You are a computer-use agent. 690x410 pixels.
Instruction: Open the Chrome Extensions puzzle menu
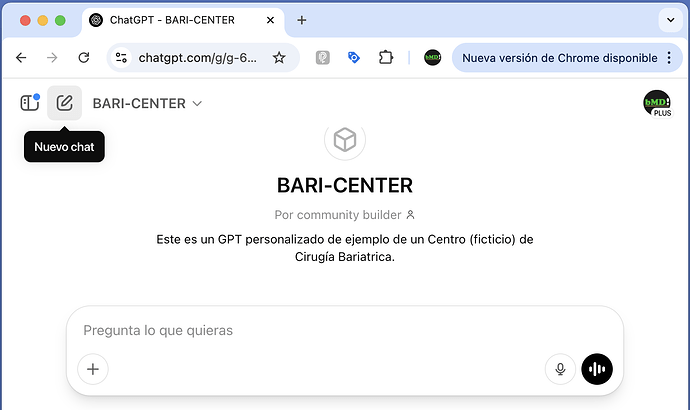pyautogui.click(x=385, y=58)
